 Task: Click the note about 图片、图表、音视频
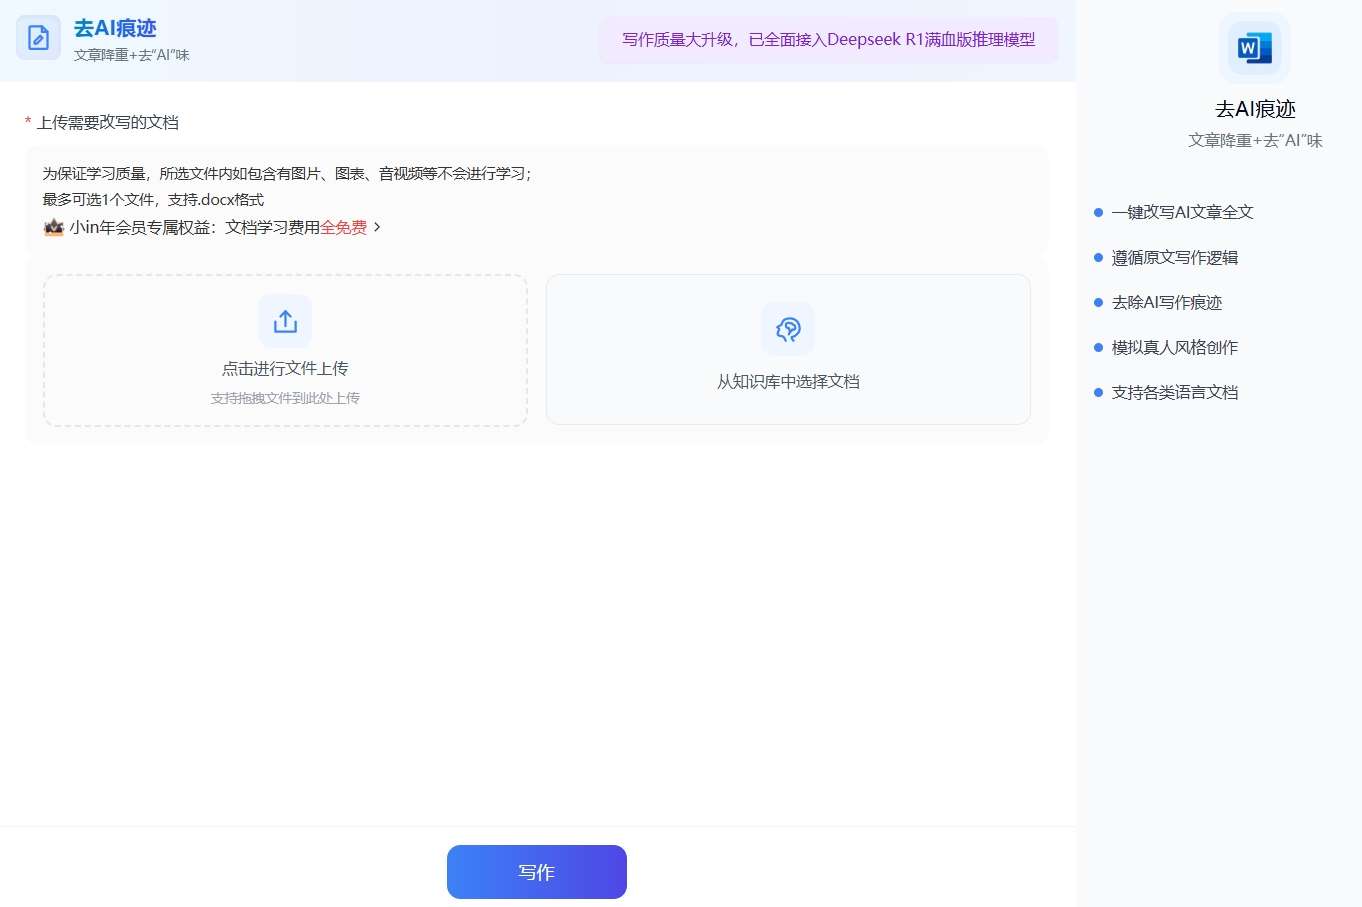287,174
